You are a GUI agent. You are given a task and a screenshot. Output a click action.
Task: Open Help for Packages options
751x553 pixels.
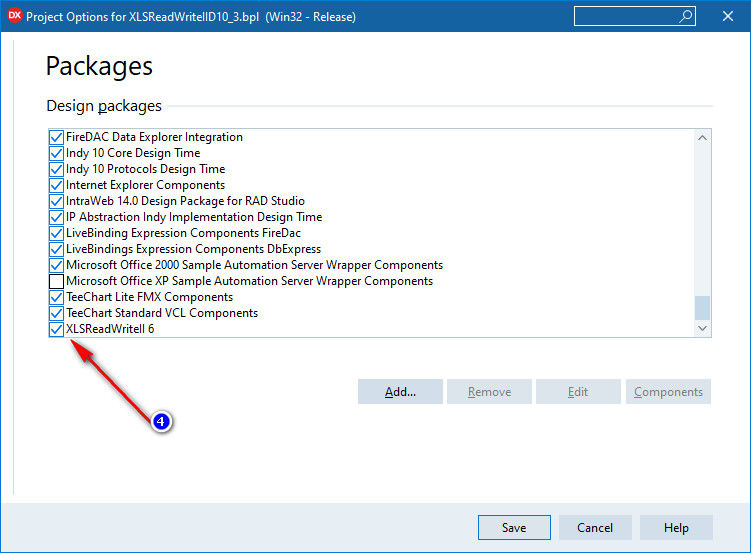tap(676, 528)
